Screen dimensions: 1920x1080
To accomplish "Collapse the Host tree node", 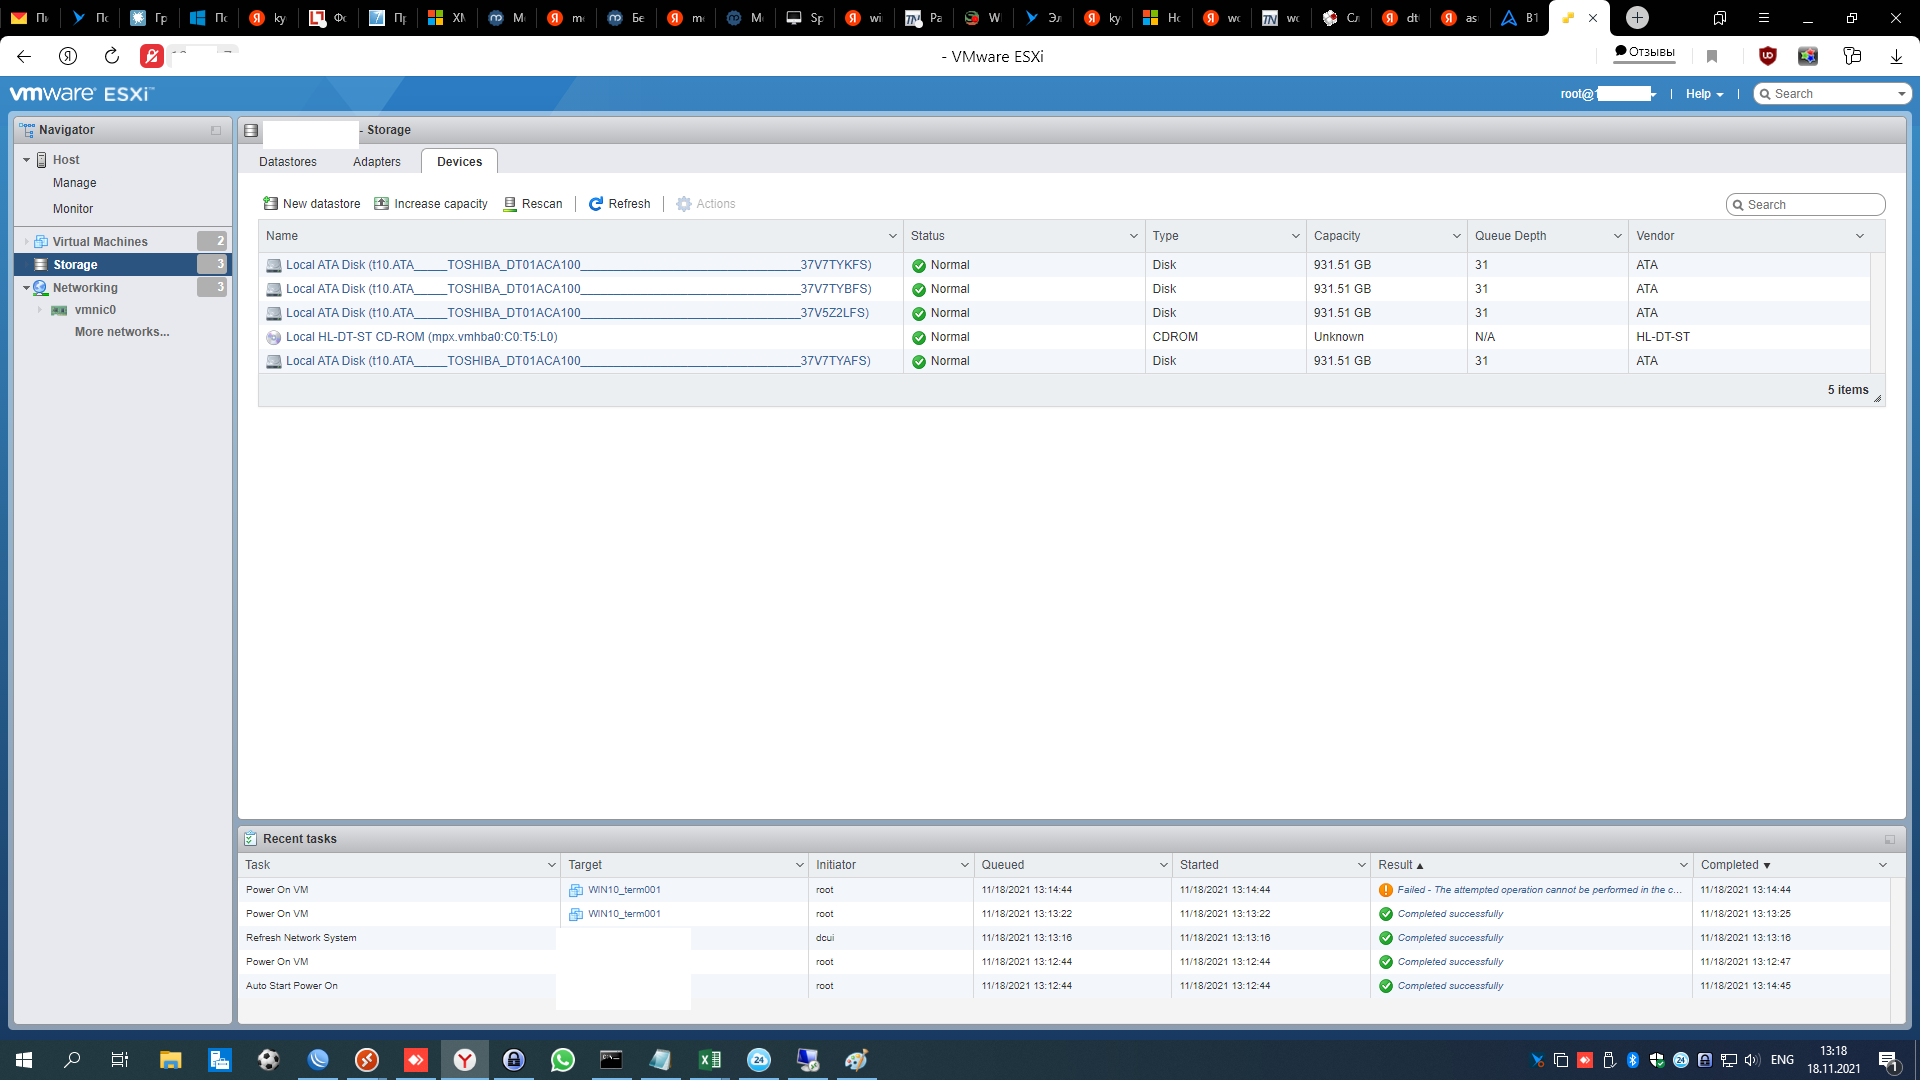I will tap(27, 160).
